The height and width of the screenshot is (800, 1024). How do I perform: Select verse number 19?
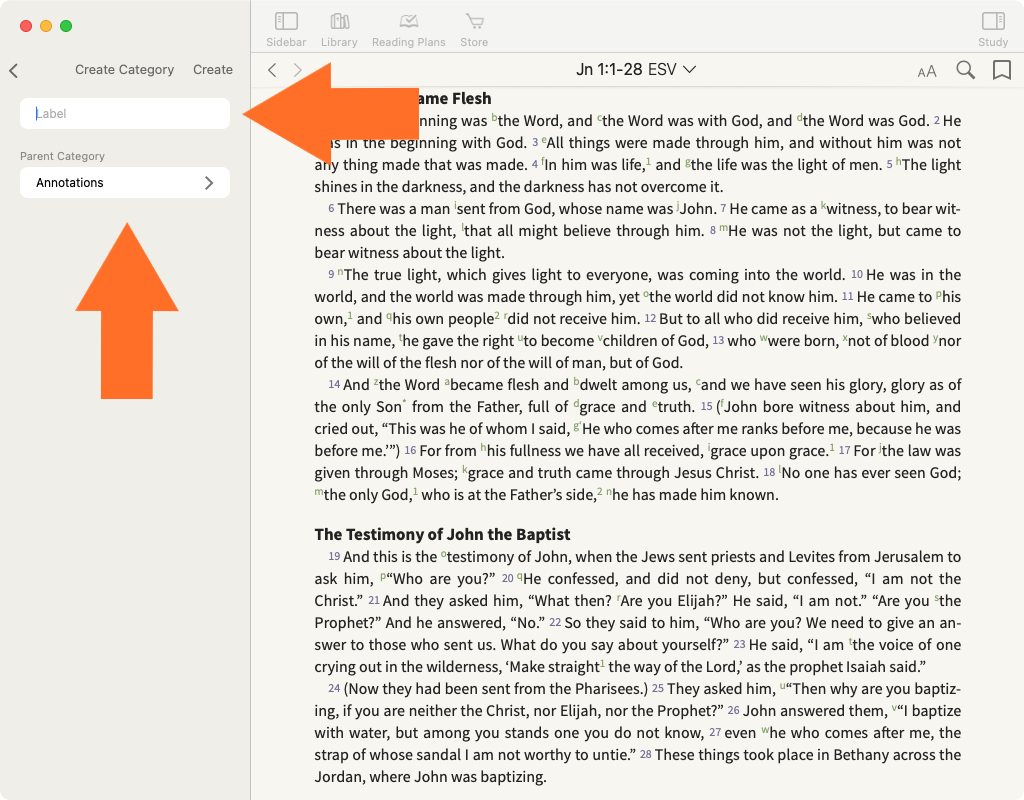(x=334, y=557)
